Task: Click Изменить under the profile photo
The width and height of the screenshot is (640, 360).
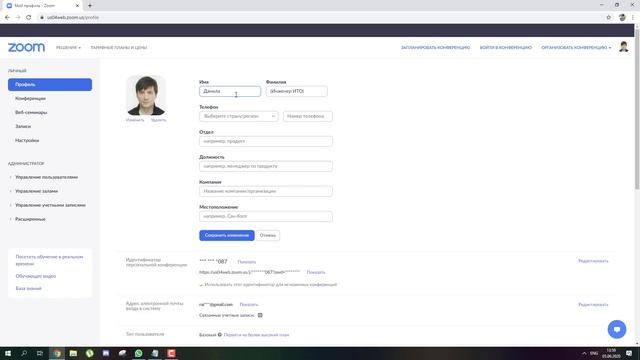Action: tap(135, 120)
